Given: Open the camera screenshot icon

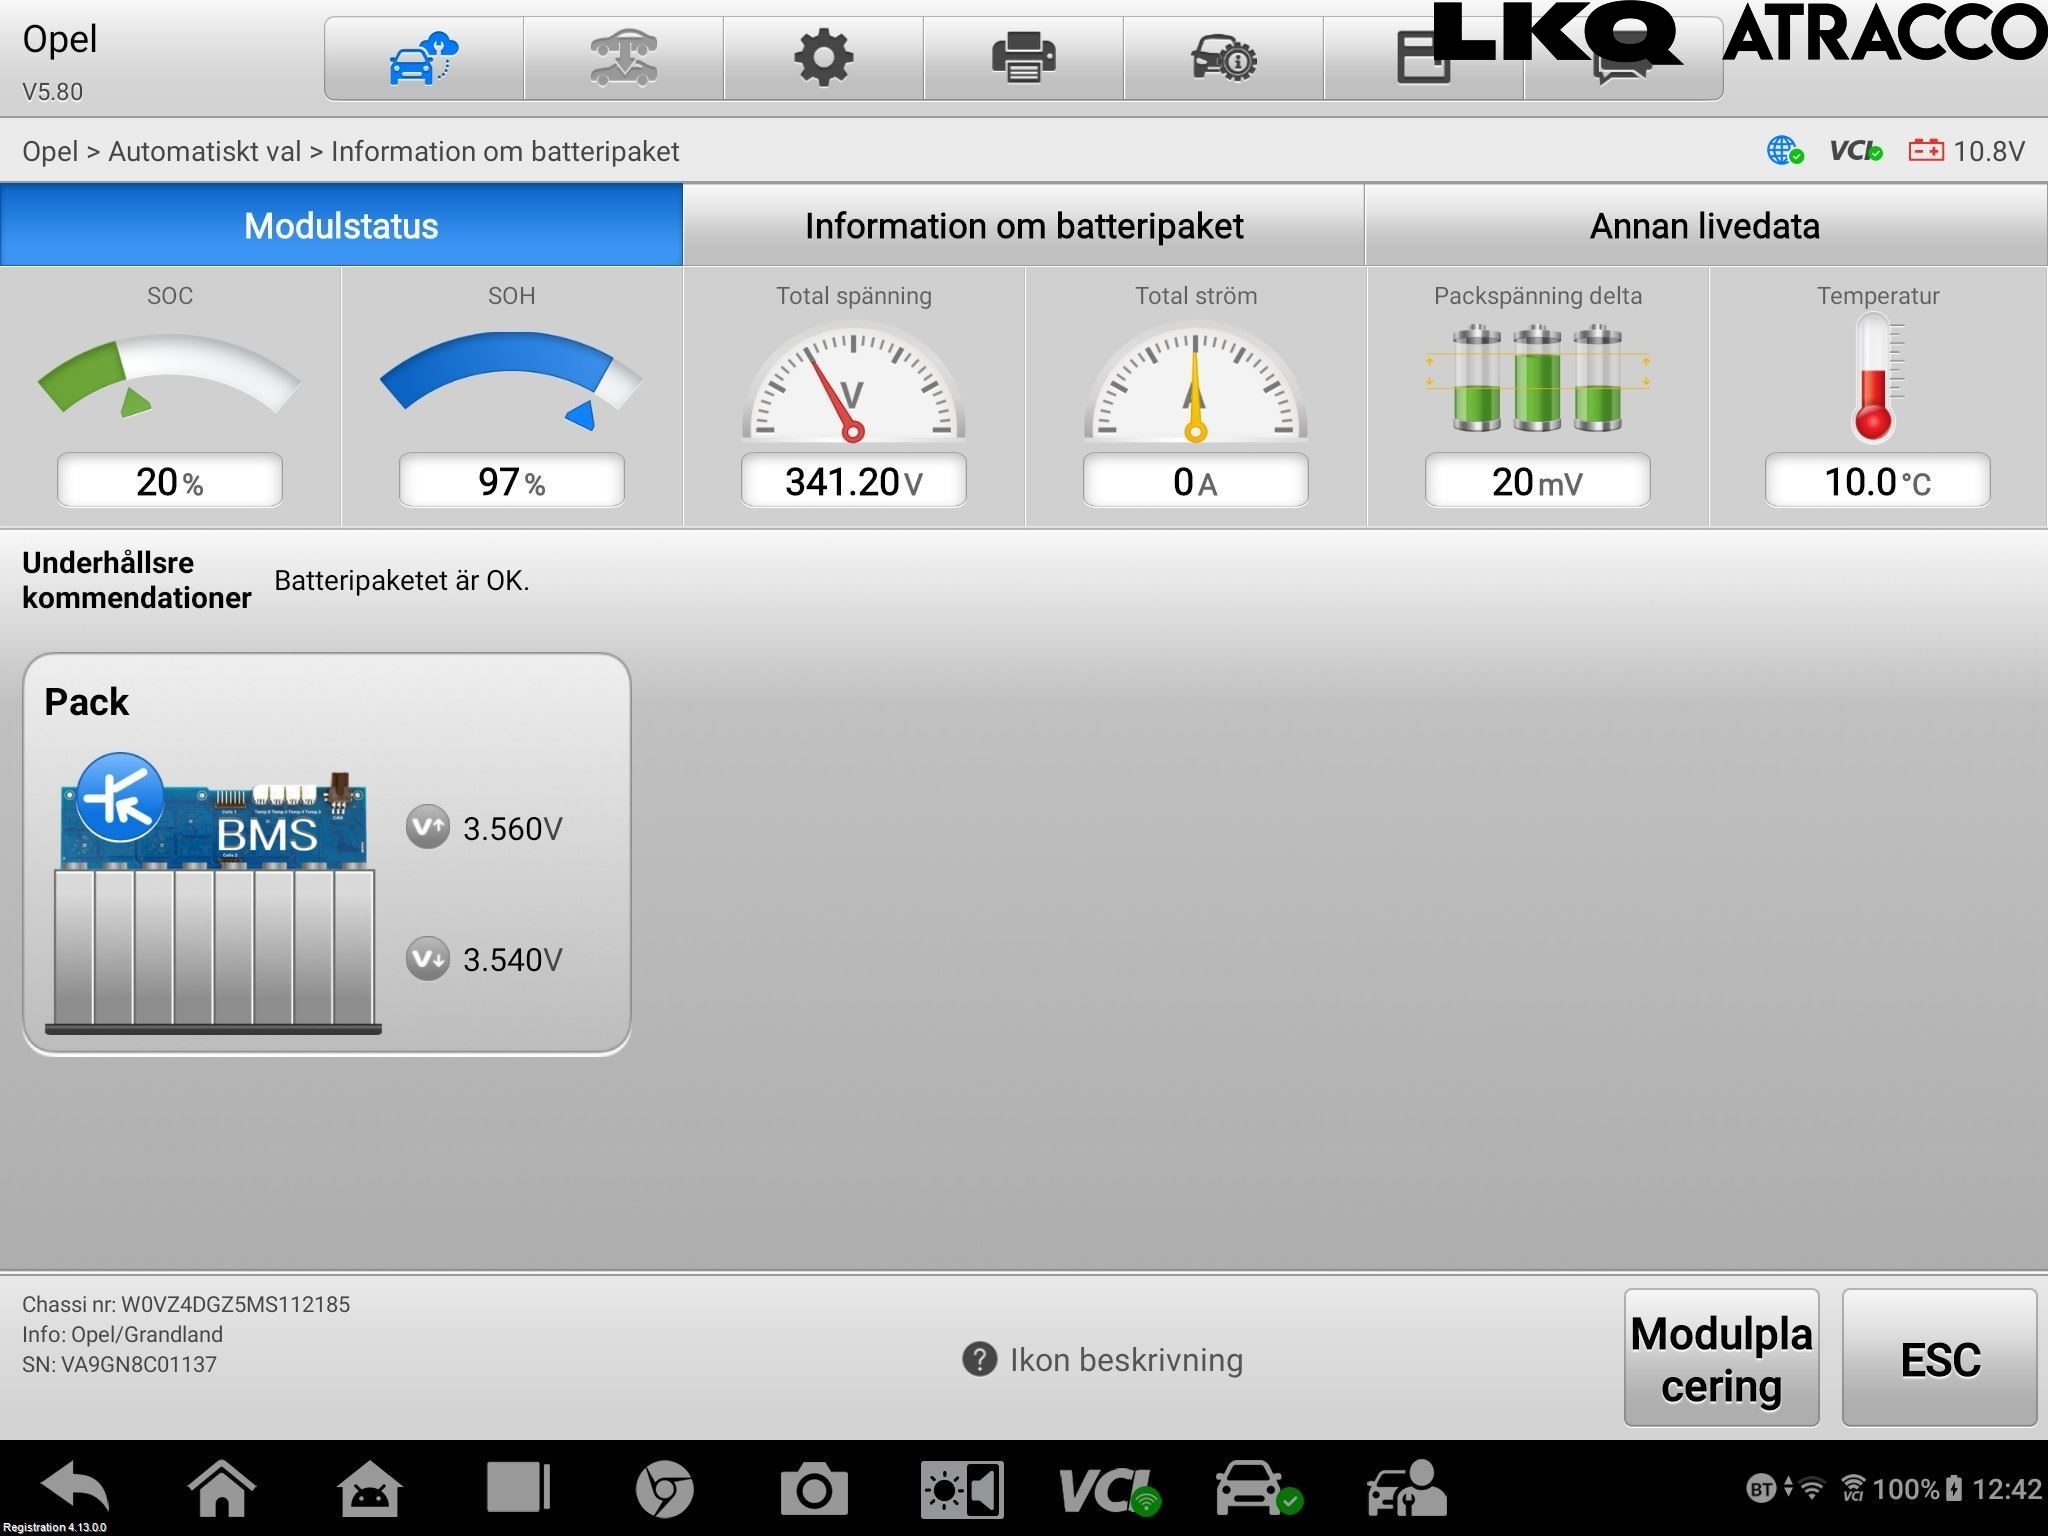Looking at the screenshot, I should [x=814, y=1490].
